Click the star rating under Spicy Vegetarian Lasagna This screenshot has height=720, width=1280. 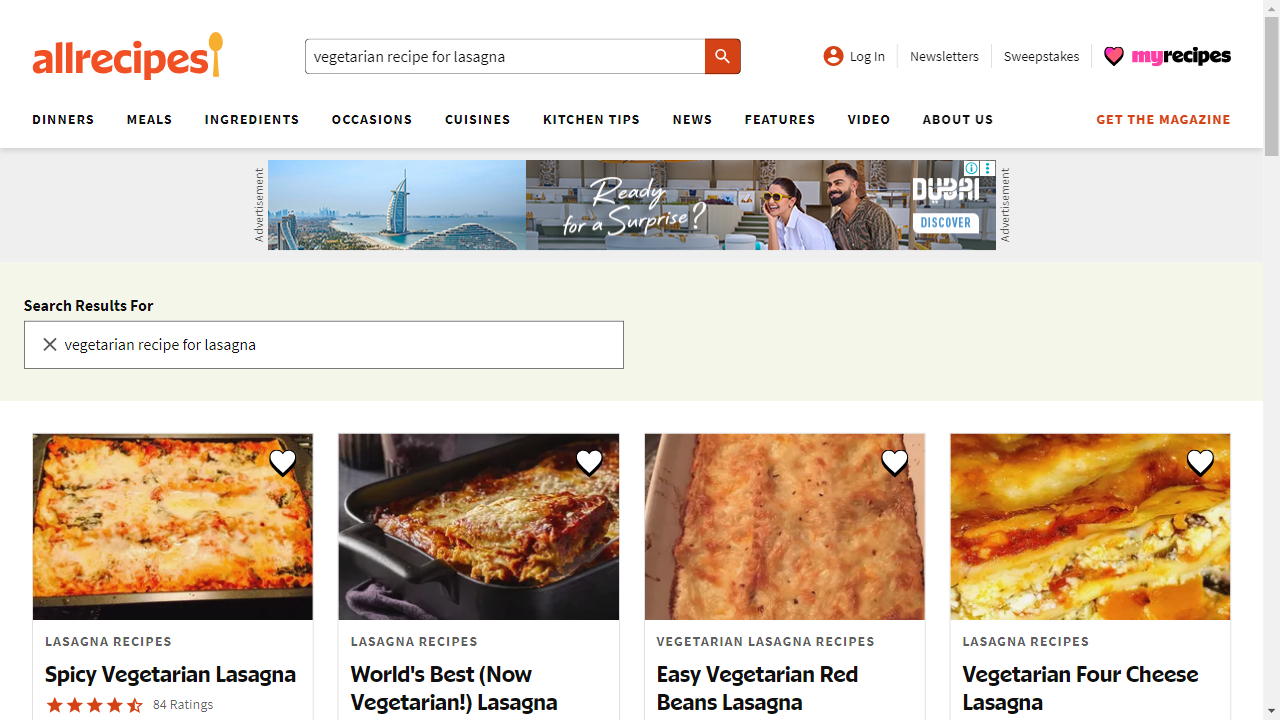[94, 705]
